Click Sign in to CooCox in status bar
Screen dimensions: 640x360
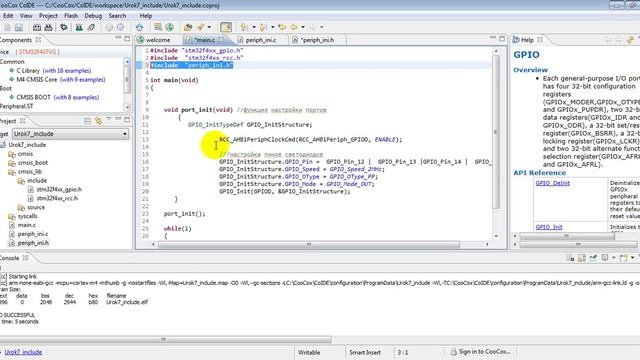pyautogui.click(x=480, y=351)
